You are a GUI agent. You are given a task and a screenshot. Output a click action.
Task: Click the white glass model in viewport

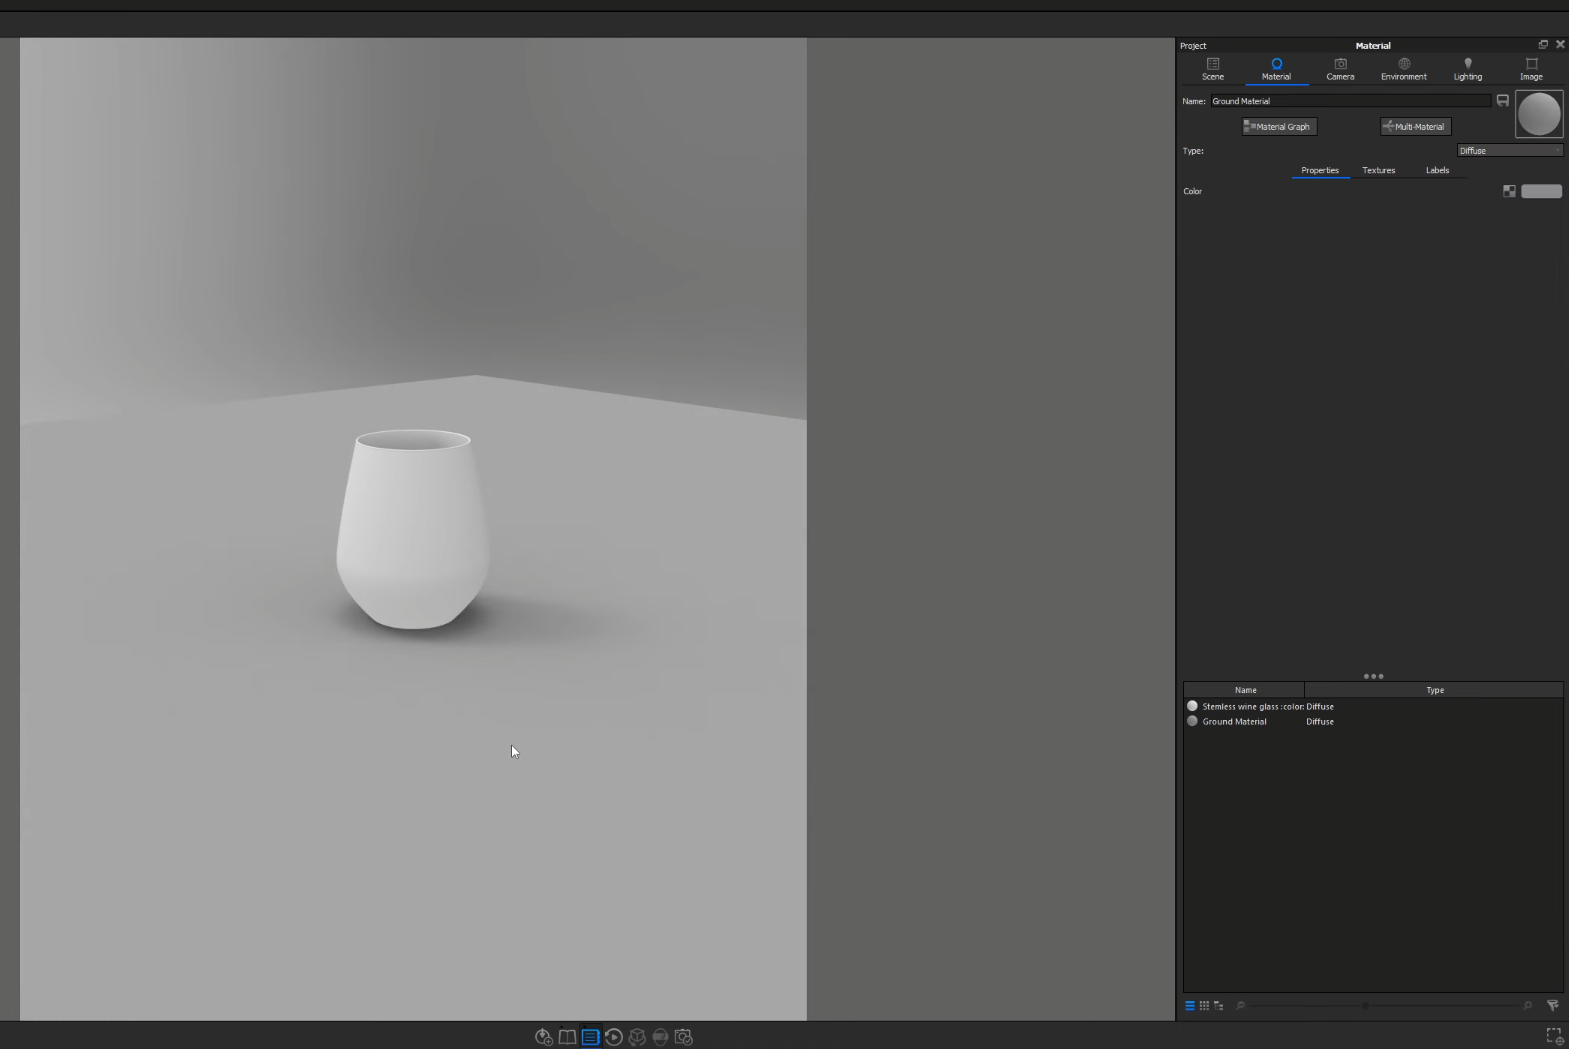click(x=413, y=530)
